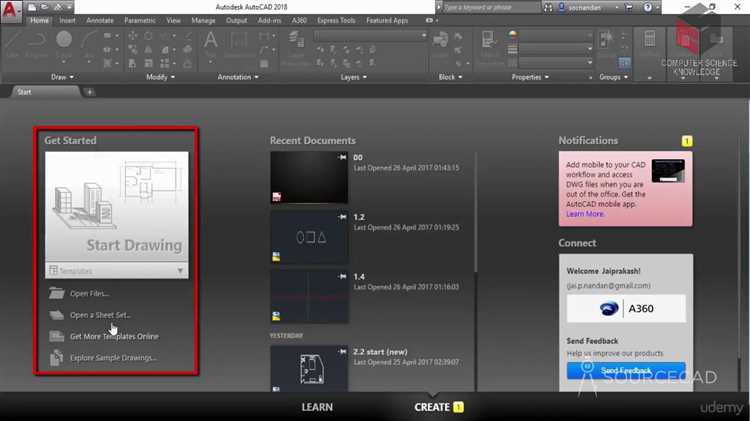Click Get More Templates Online
This screenshot has width=750, height=421.
point(114,336)
